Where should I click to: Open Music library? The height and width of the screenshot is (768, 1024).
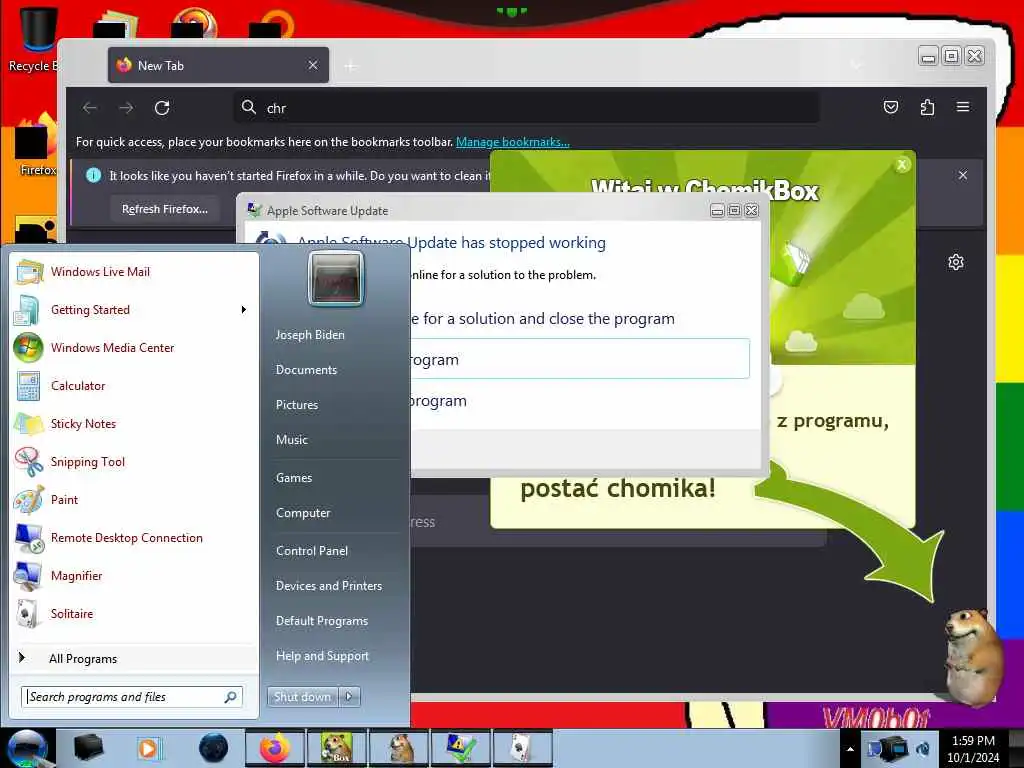pos(291,440)
